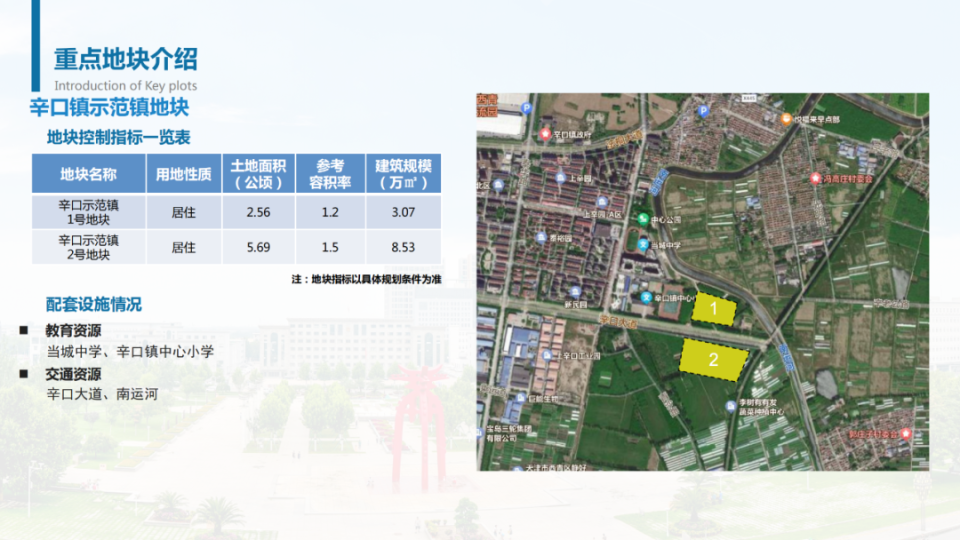Select 居住 in the 2号地块 row

pyautogui.click(x=184, y=247)
